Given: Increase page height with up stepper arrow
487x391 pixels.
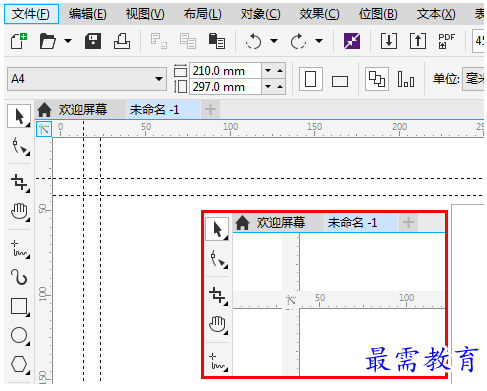Looking at the screenshot, I should (x=280, y=87).
